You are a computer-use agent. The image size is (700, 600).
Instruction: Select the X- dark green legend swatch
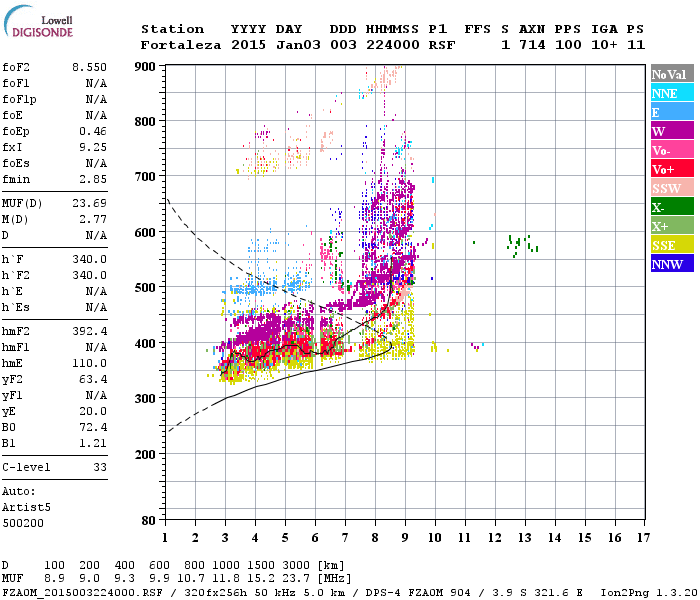[x=672, y=207]
